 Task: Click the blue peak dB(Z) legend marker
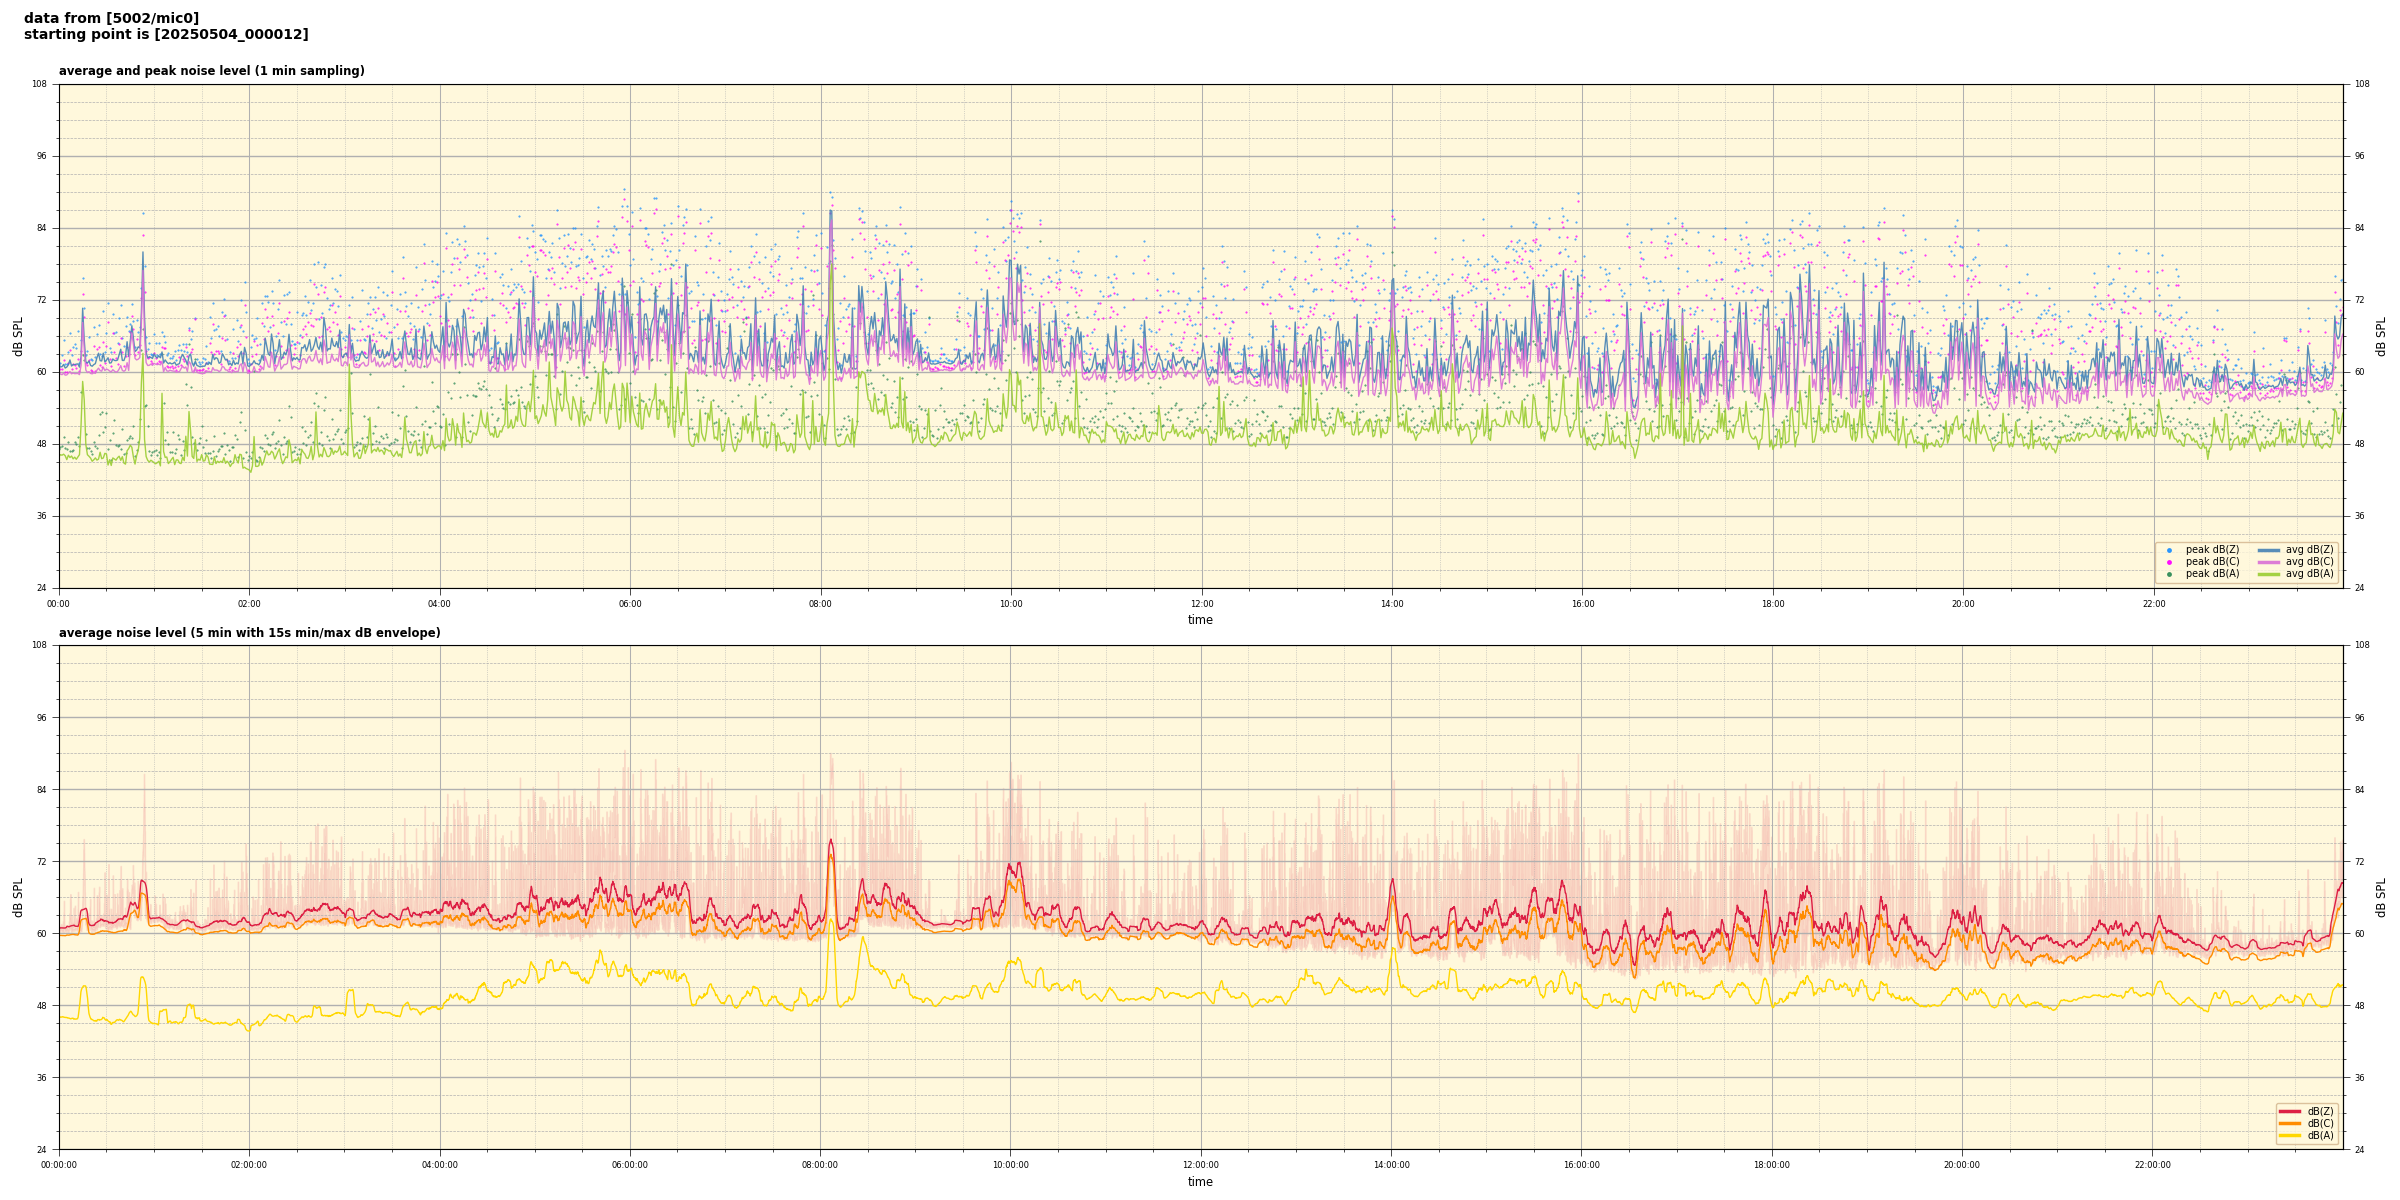pyautogui.click(x=2169, y=550)
